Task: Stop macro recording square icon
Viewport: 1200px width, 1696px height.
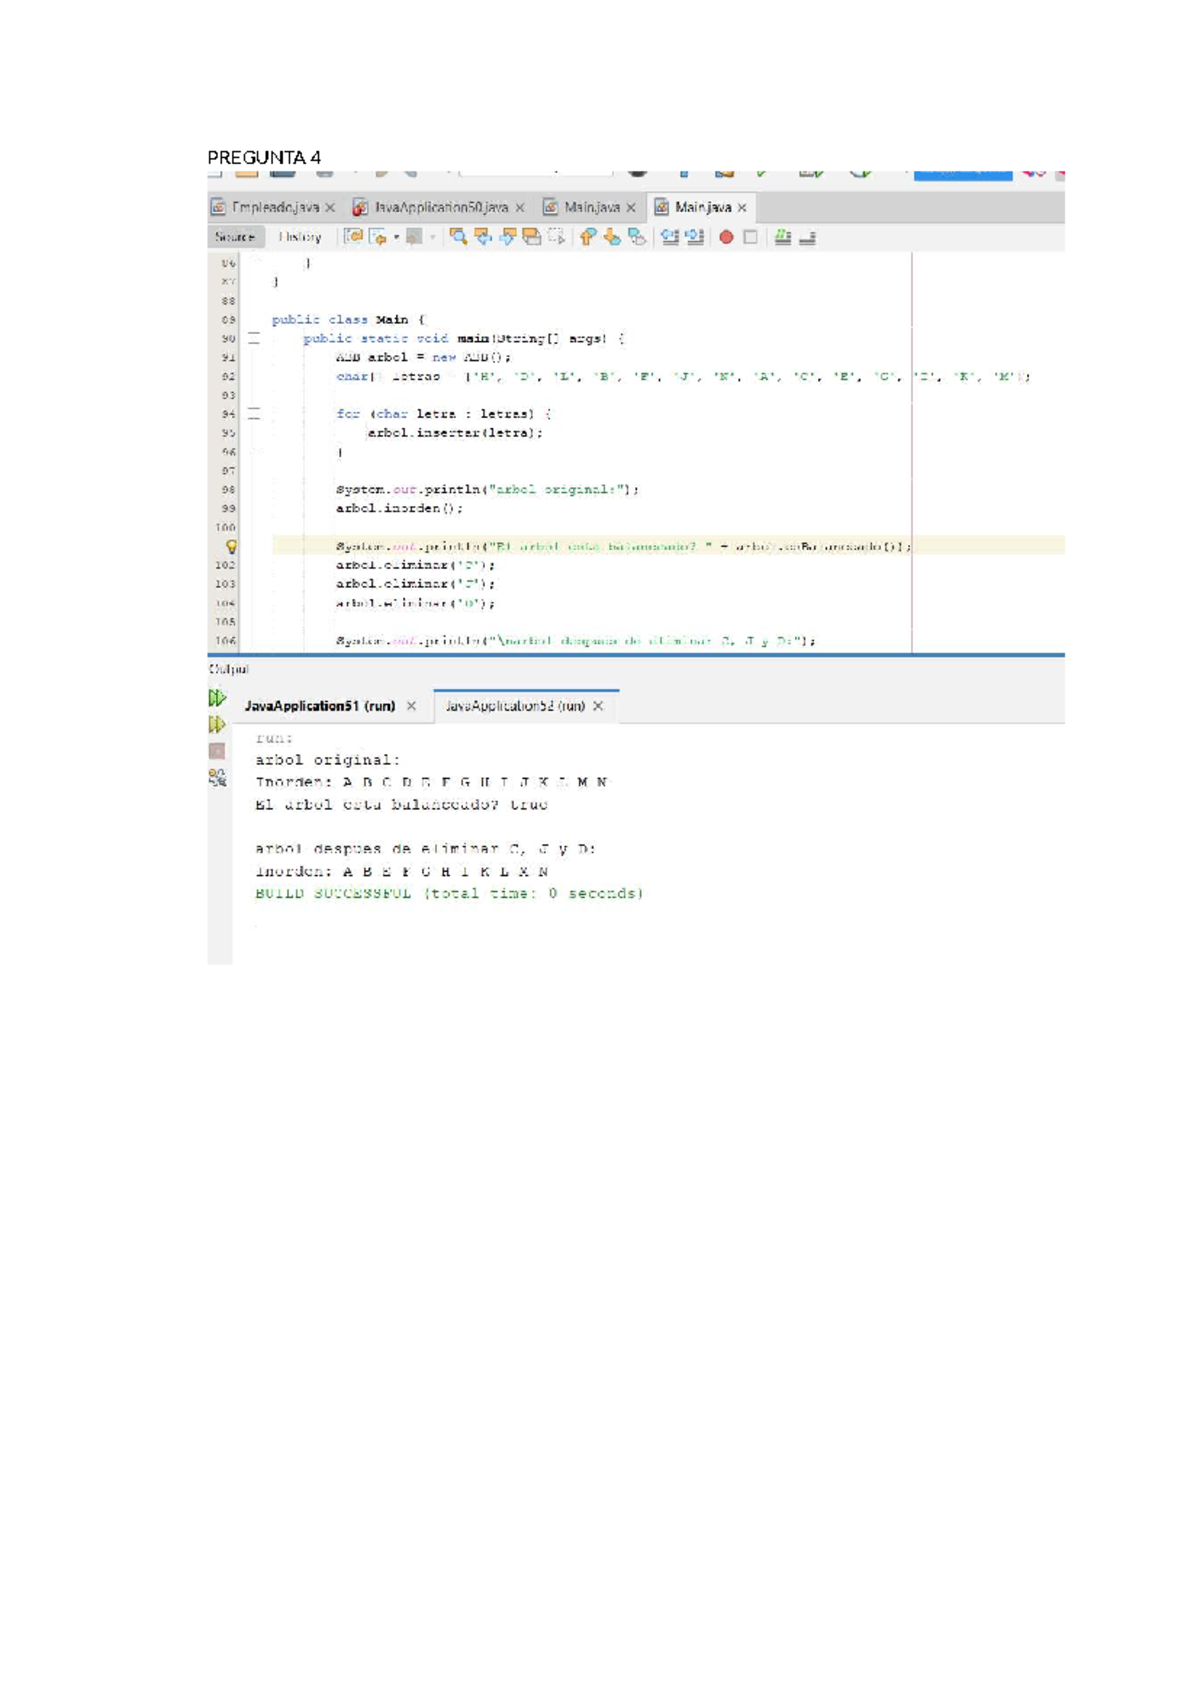Action: (x=750, y=237)
